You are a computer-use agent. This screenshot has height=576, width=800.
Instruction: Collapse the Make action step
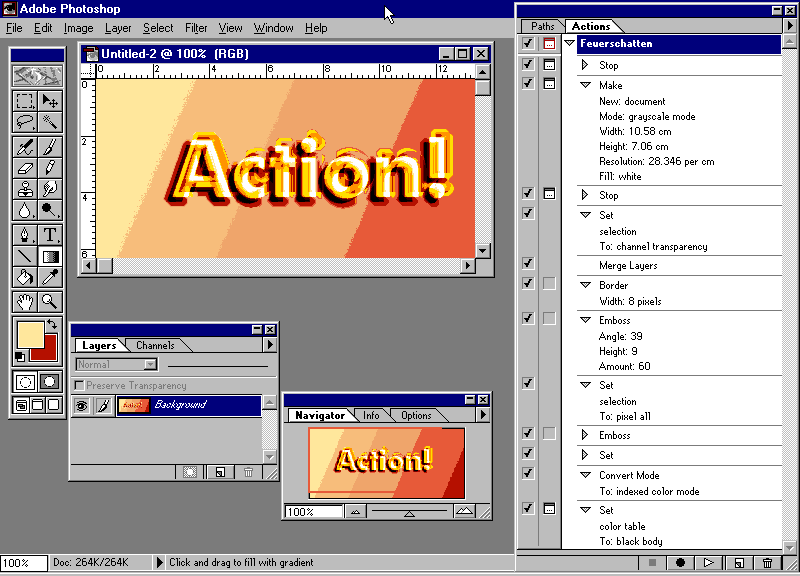(x=585, y=85)
